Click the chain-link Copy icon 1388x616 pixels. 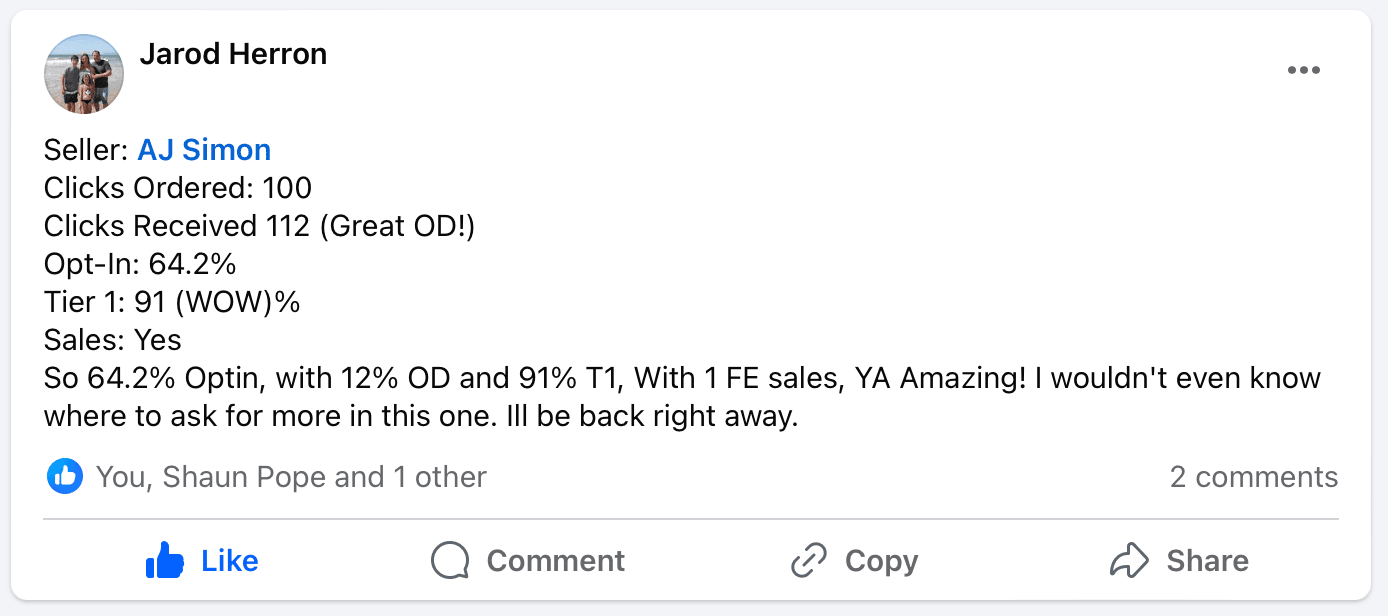coord(808,561)
